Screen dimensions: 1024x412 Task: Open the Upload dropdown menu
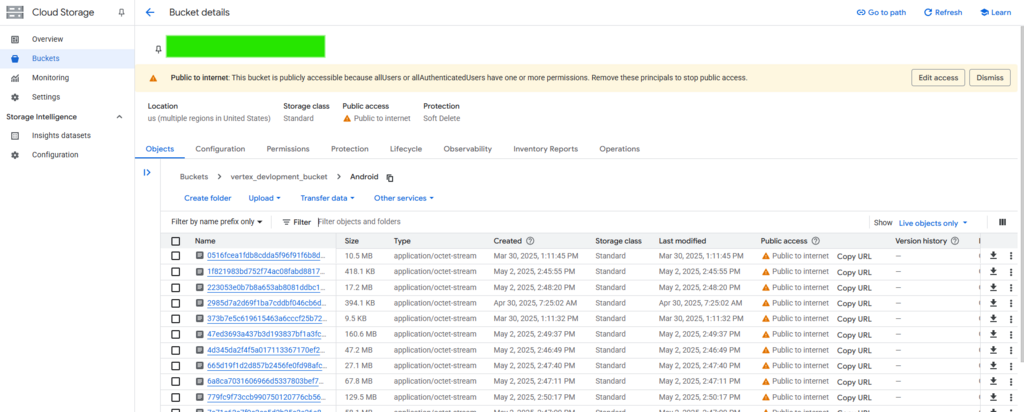pos(266,198)
